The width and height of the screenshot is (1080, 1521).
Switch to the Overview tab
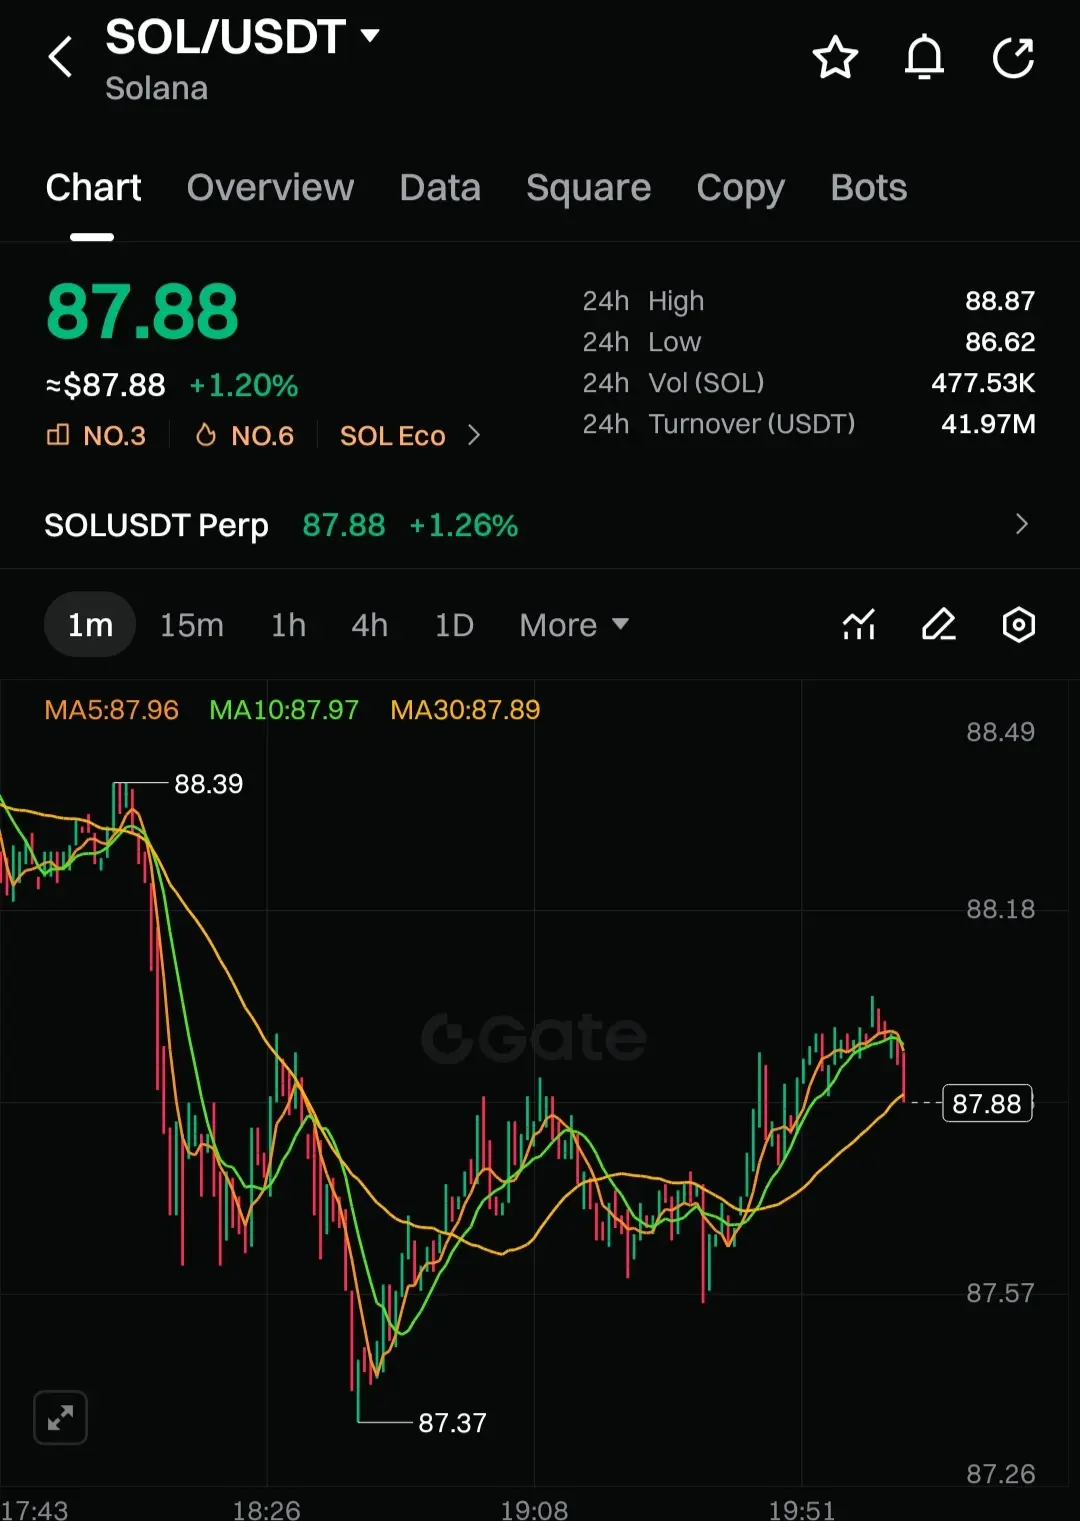point(270,188)
